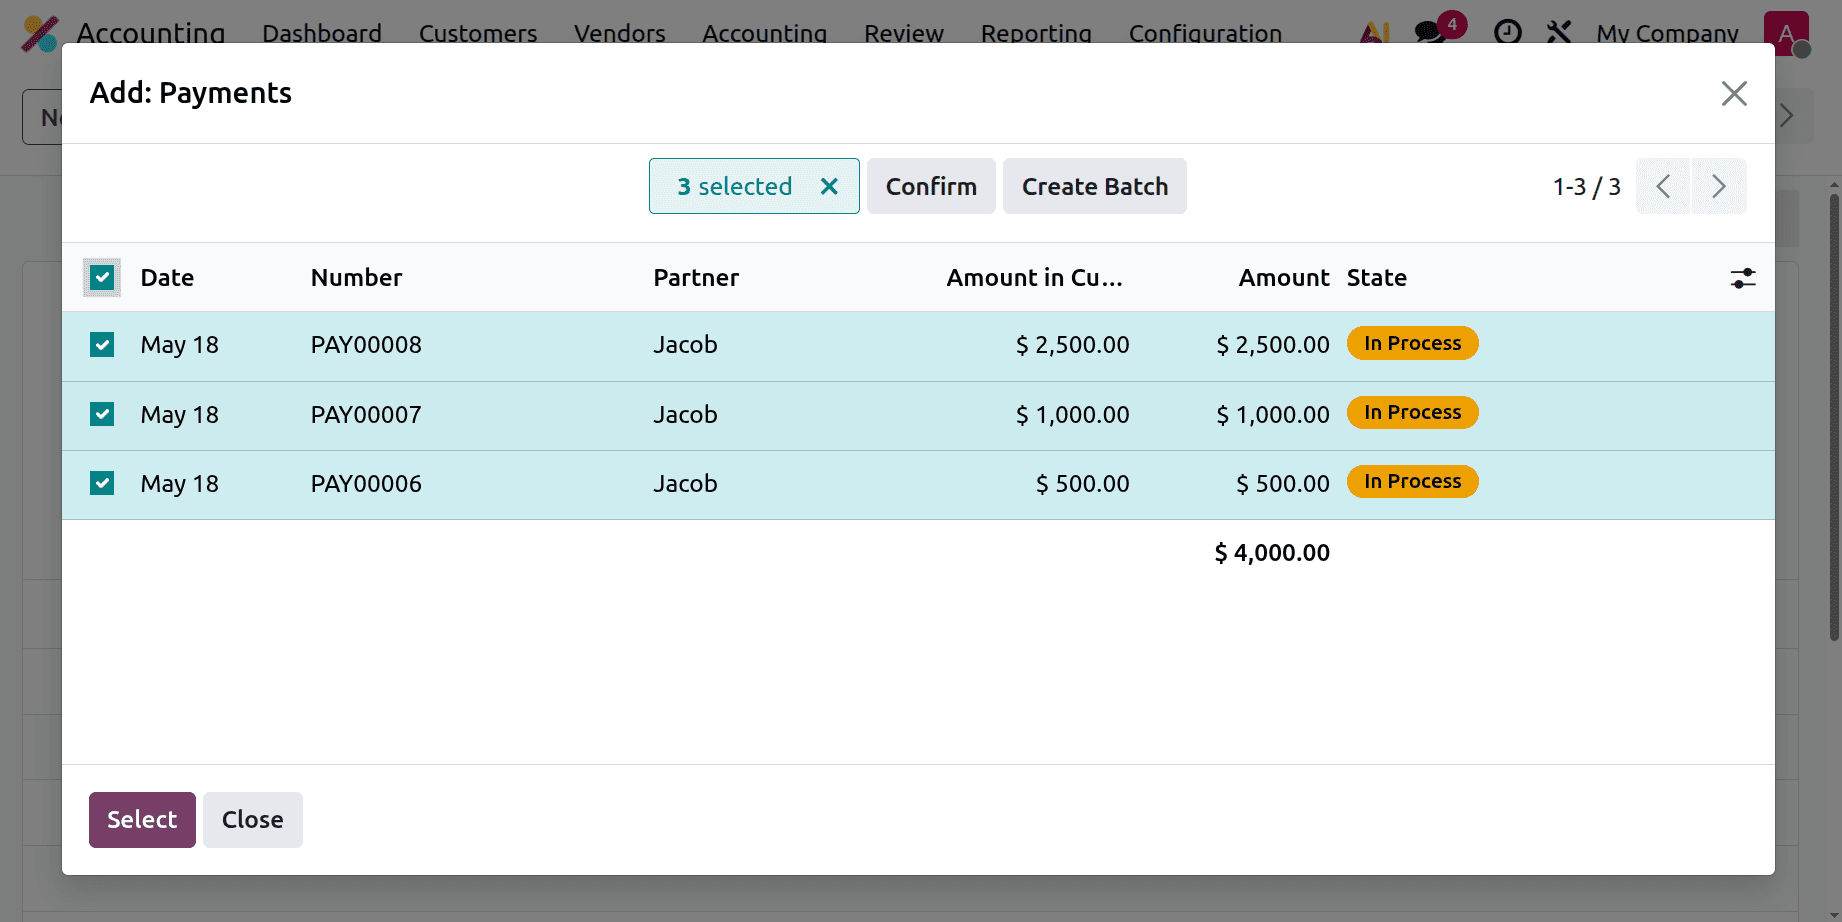Click payment number PAY00008
Screen dimensions: 1842x922
[x=366, y=345]
